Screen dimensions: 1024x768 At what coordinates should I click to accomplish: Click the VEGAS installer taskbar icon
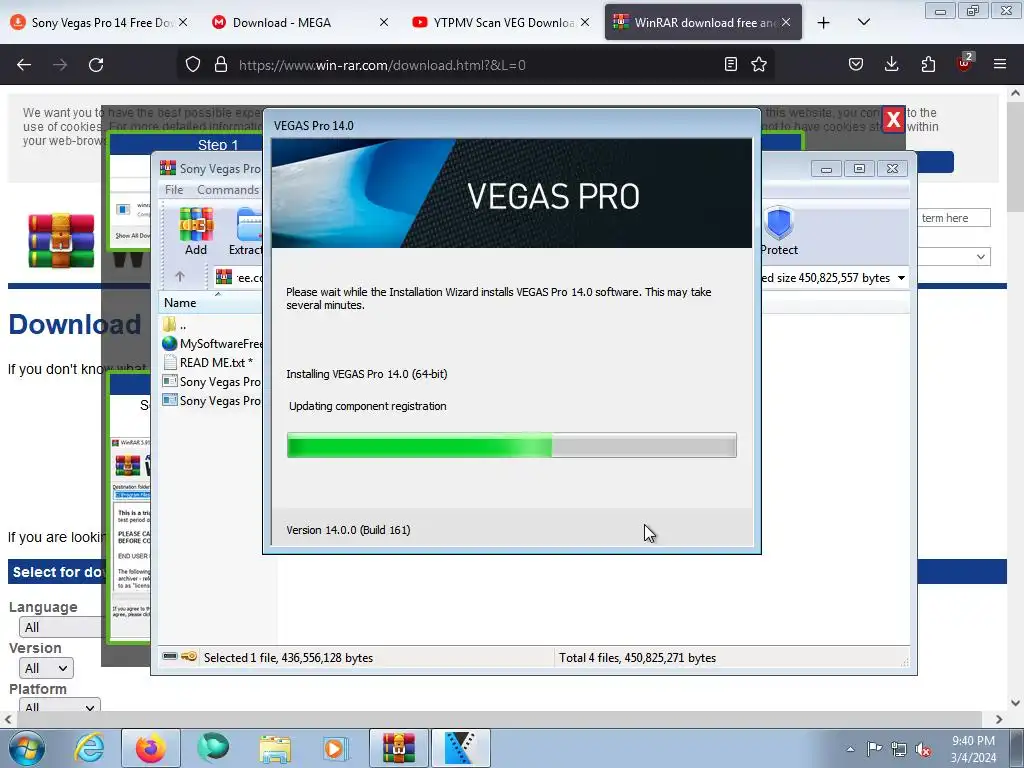[x=461, y=748]
